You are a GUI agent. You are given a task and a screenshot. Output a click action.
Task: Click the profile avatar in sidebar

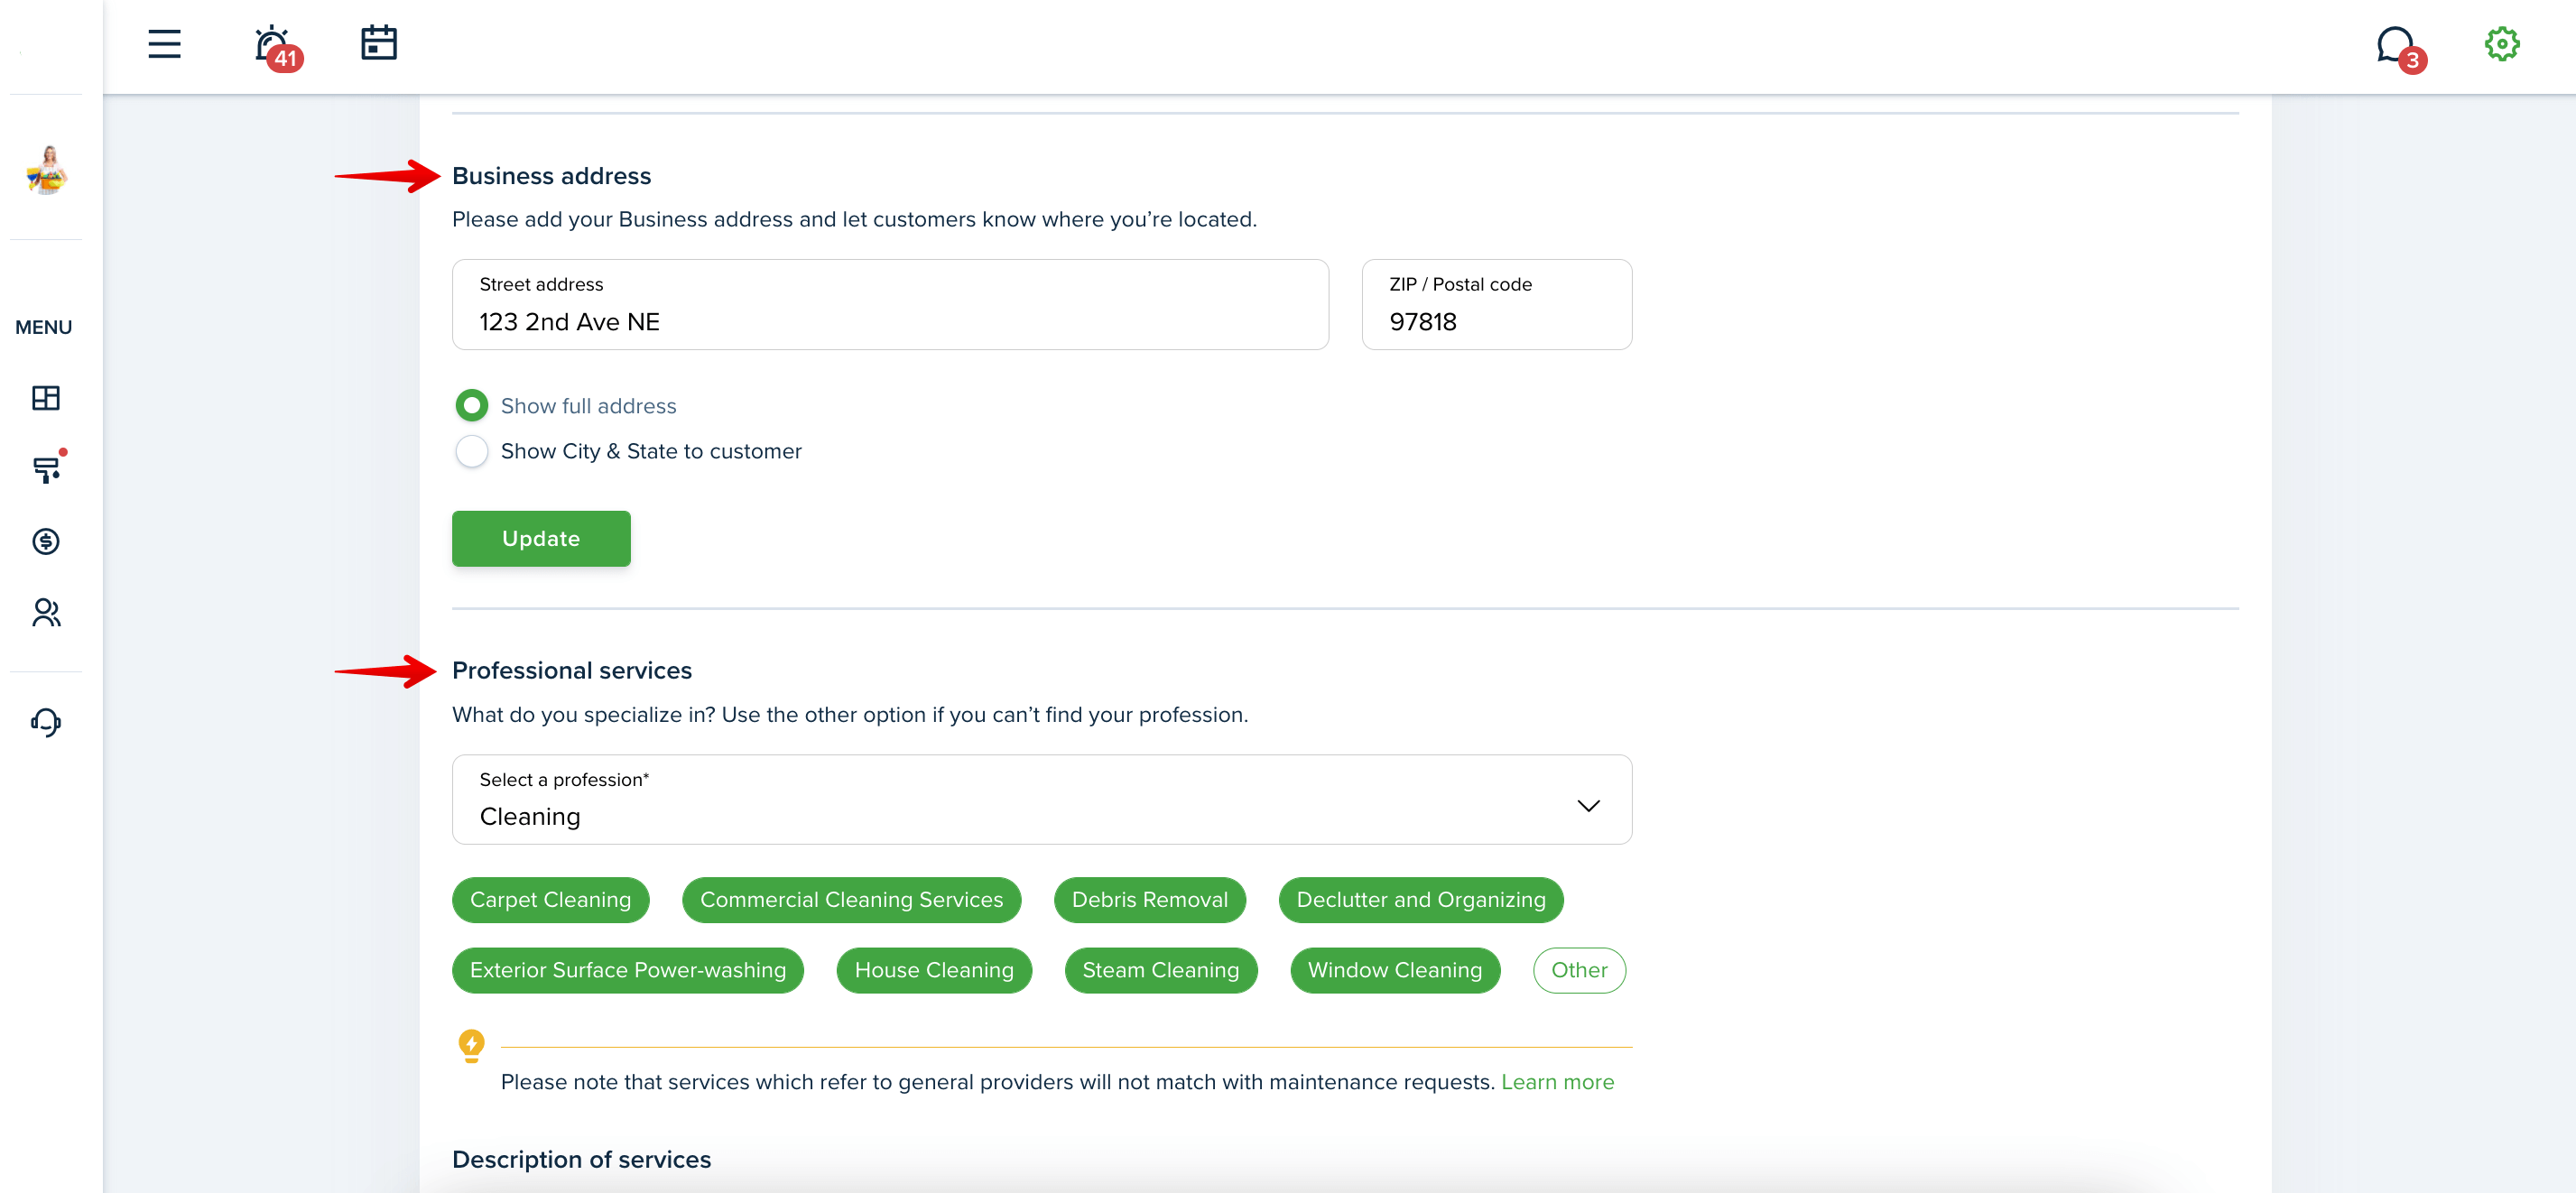(46, 169)
